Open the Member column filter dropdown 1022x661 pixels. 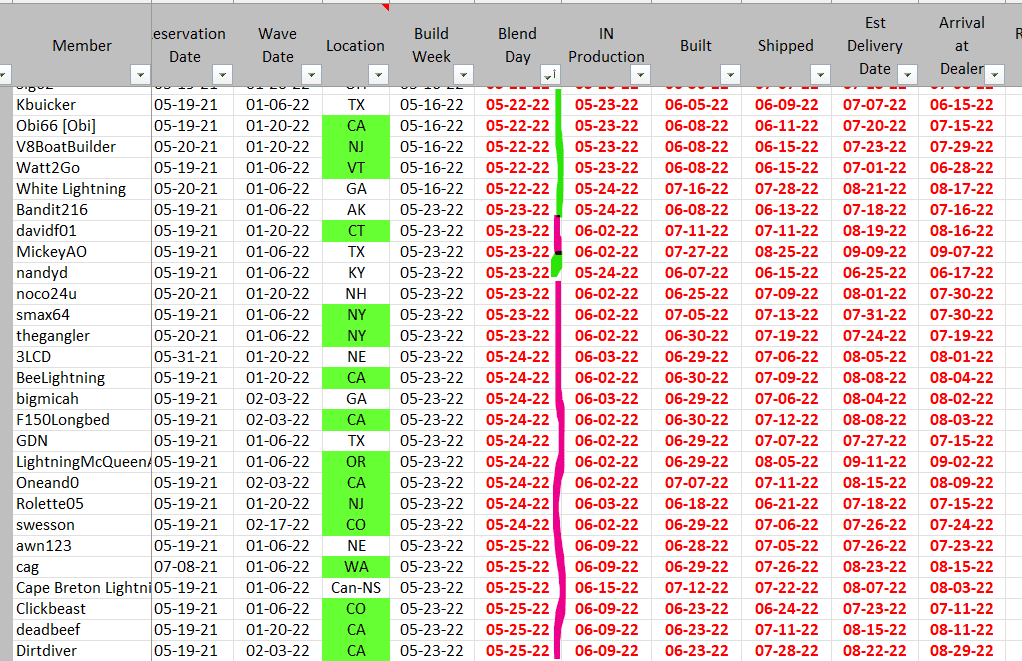(x=140, y=75)
